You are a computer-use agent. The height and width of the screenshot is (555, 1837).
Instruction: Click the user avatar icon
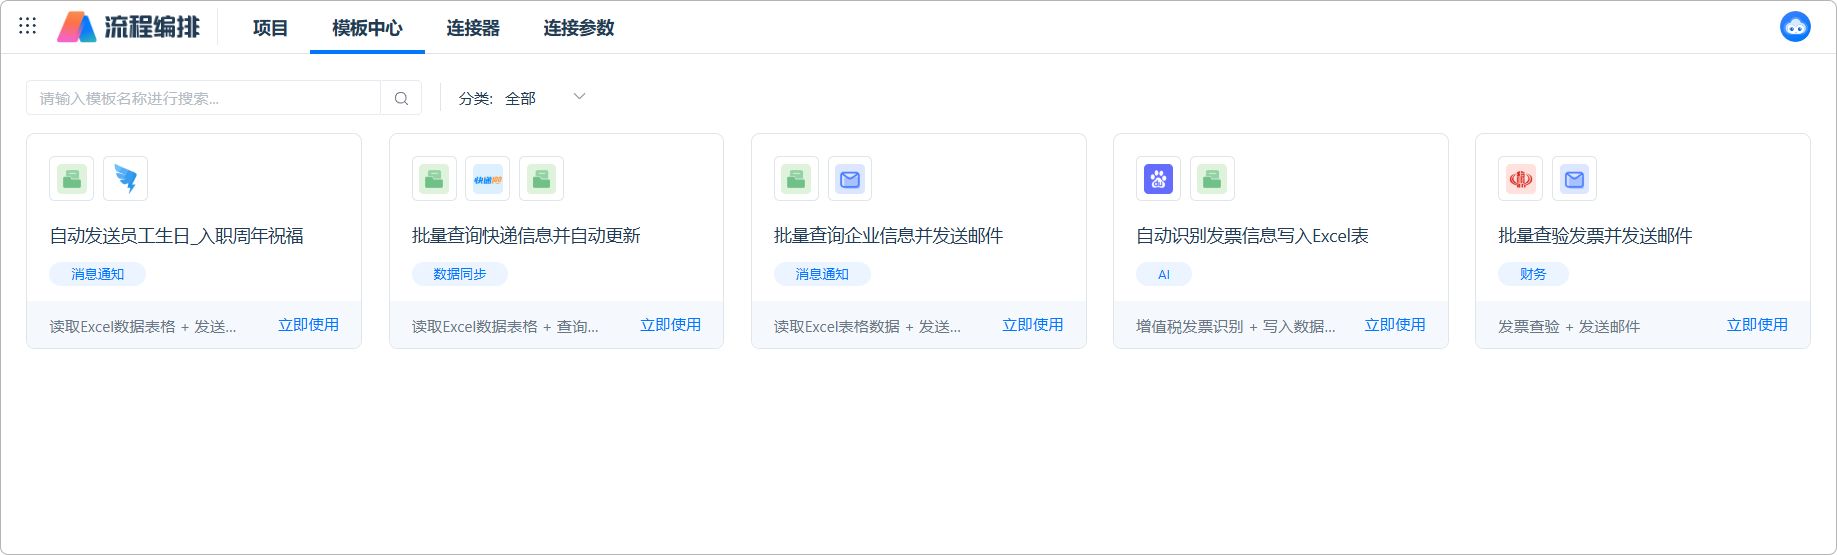(1794, 27)
